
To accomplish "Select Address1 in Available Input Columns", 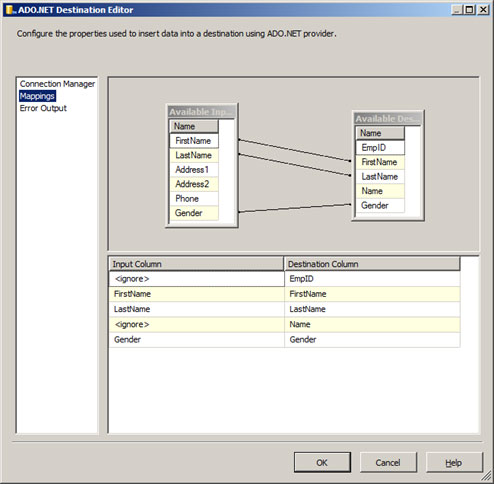I will [194, 170].
